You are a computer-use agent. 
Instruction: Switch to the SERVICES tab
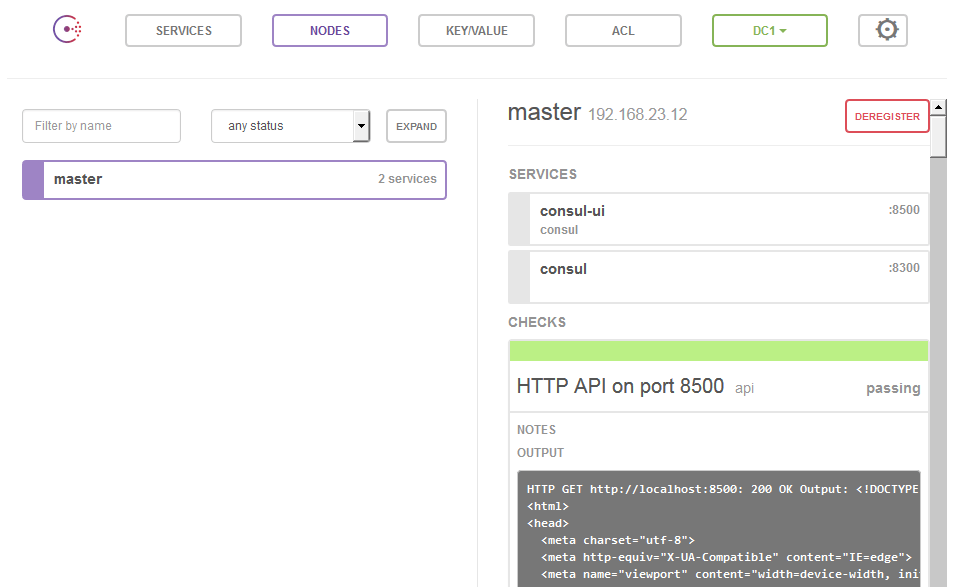click(183, 30)
